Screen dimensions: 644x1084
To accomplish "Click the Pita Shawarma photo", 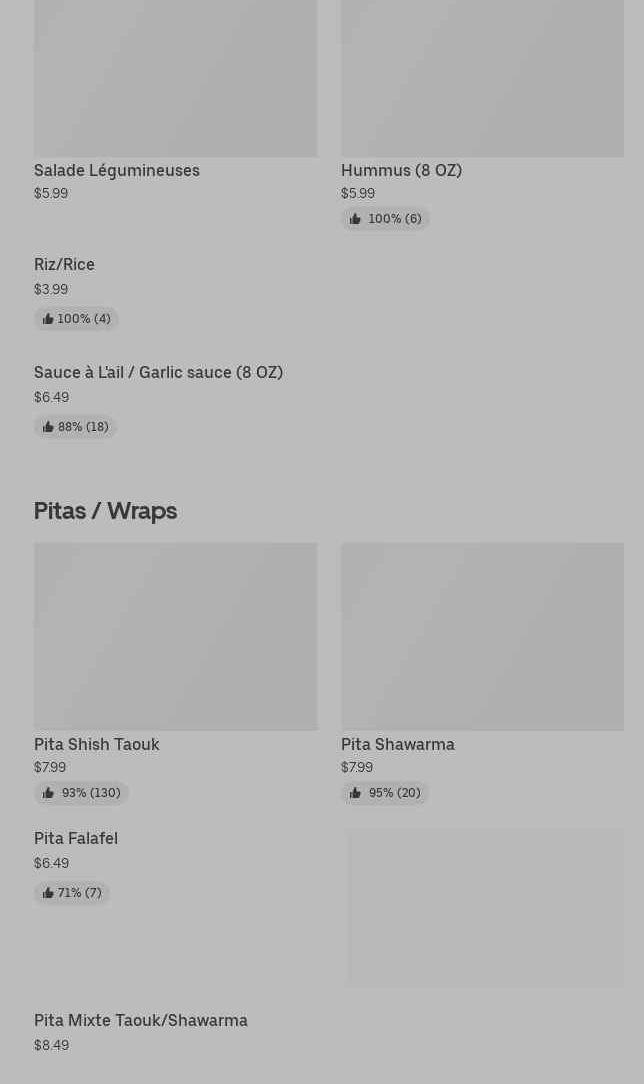I will click(x=482, y=636).
